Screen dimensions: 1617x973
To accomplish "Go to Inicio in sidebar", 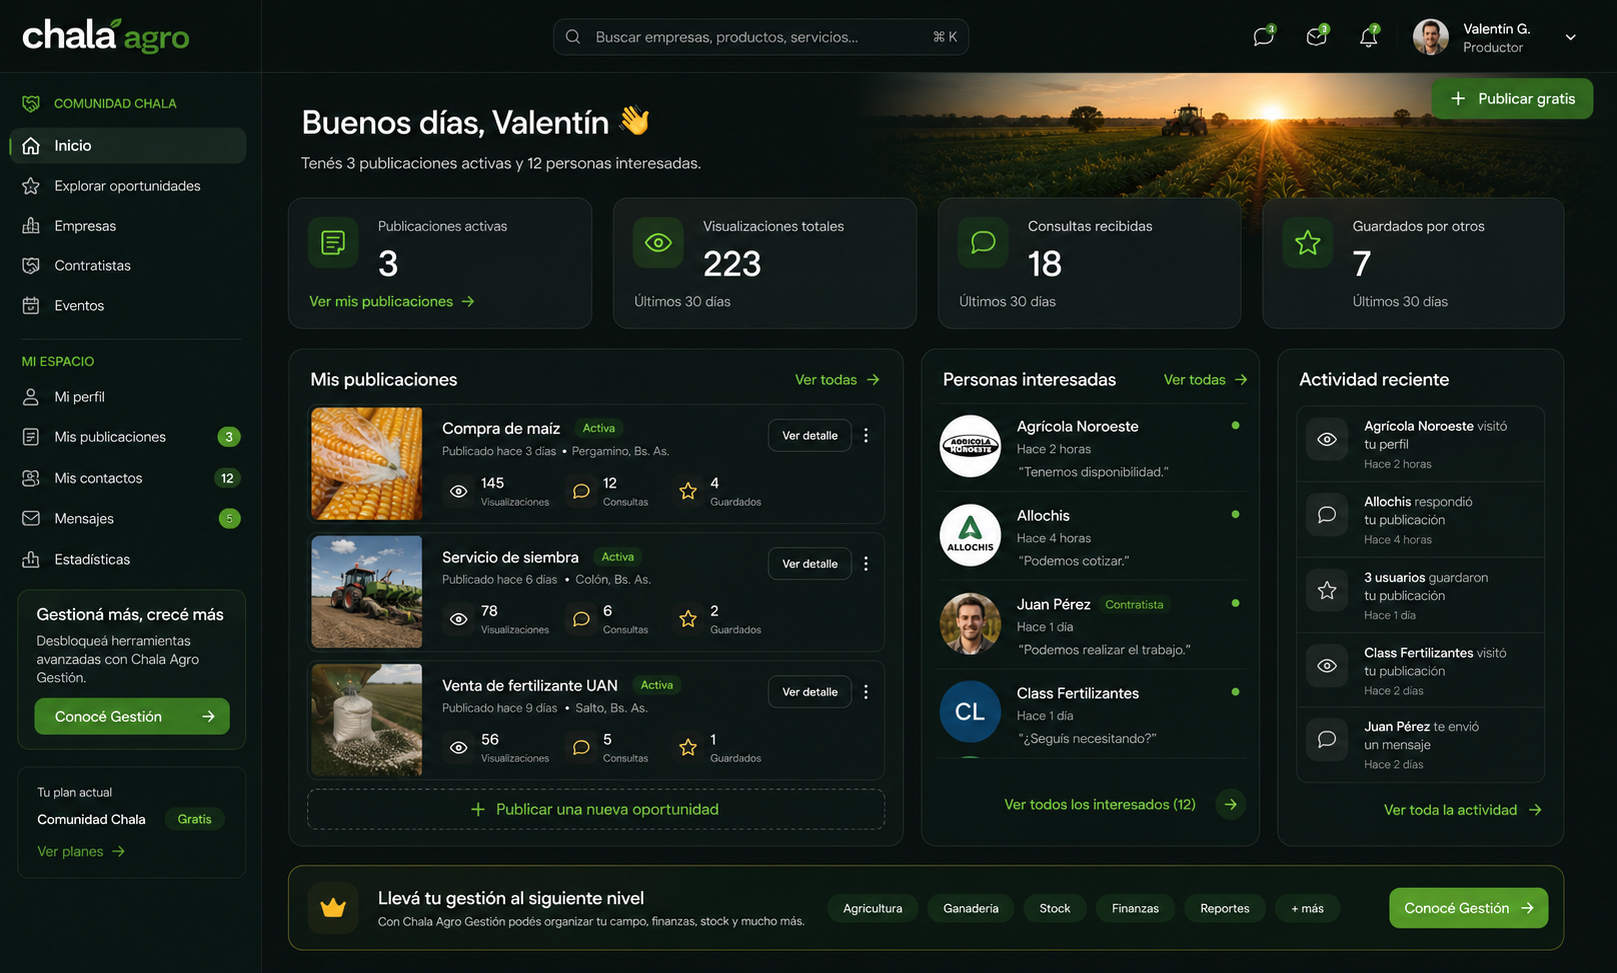I will tap(128, 145).
